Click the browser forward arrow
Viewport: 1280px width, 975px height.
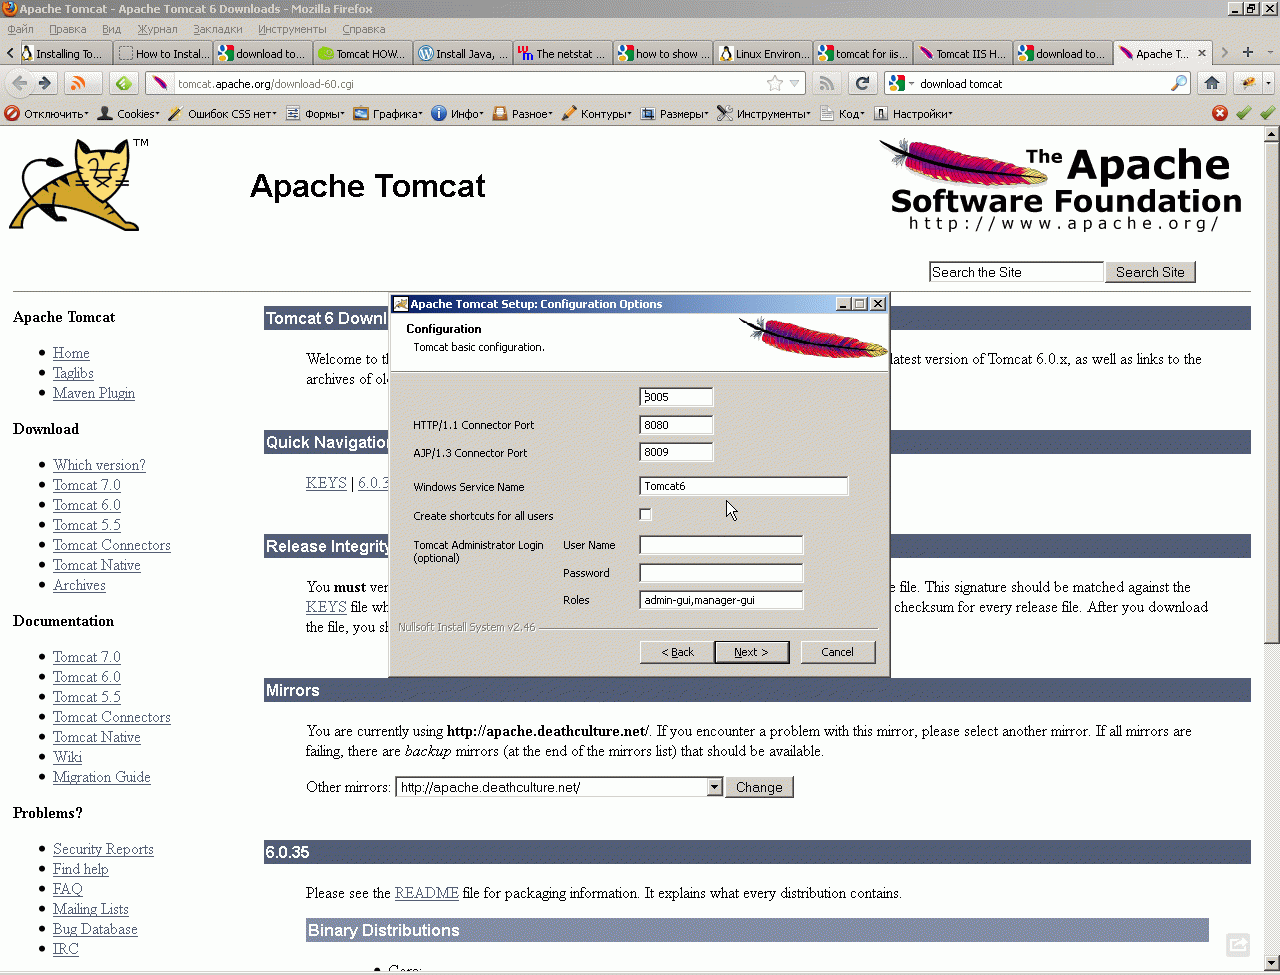(44, 83)
